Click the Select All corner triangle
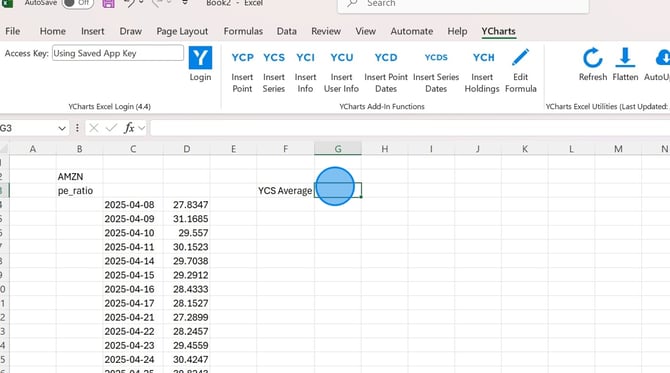Viewport: 670px width, 373px height. coord(4,149)
